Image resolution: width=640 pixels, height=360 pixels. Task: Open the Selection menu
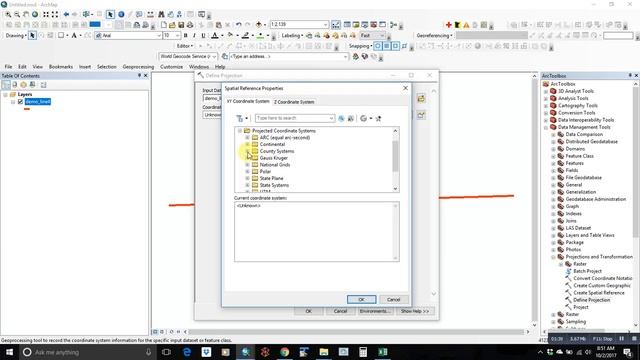click(x=107, y=67)
